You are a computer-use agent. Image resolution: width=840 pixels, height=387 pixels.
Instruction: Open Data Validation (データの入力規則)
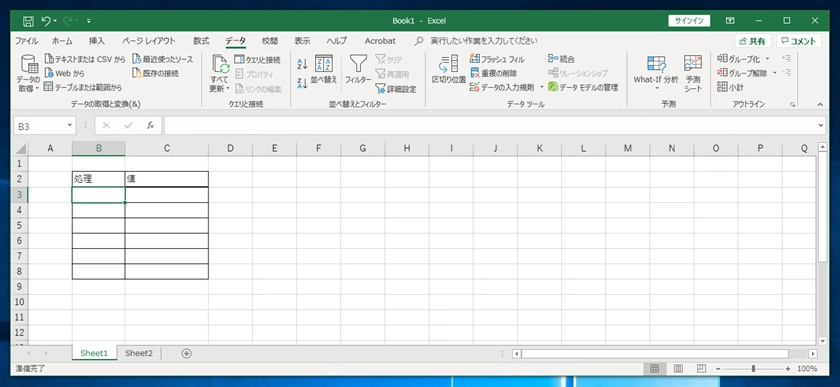(502, 87)
